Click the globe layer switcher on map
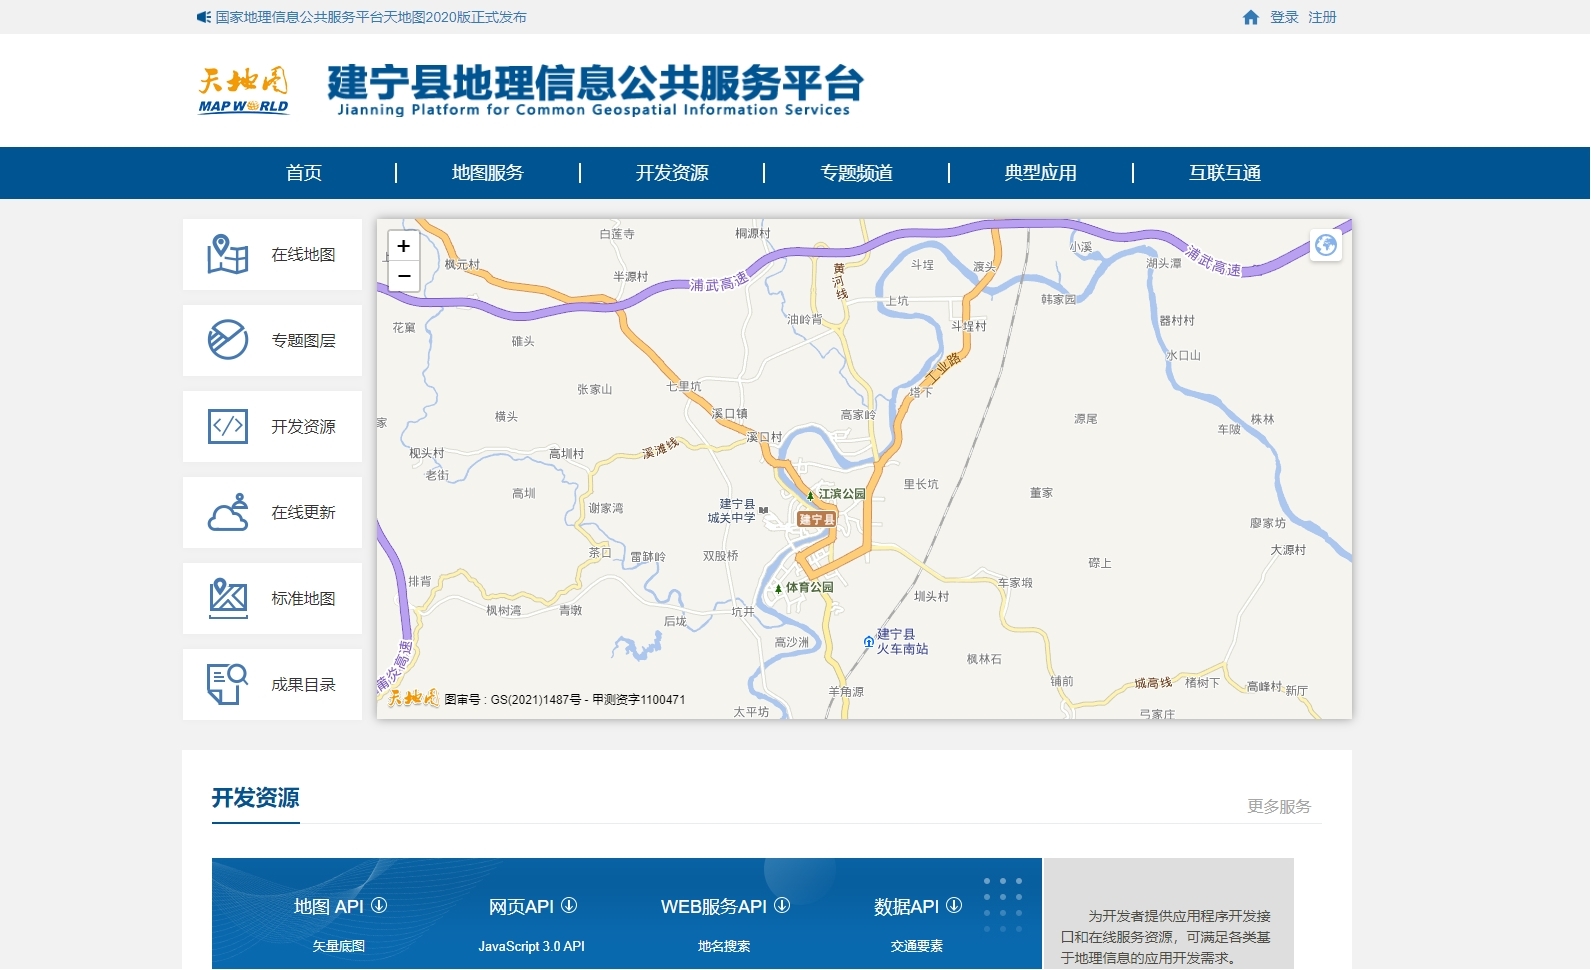Image resolution: width=1591 pixels, height=970 pixels. click(1326, 245)
